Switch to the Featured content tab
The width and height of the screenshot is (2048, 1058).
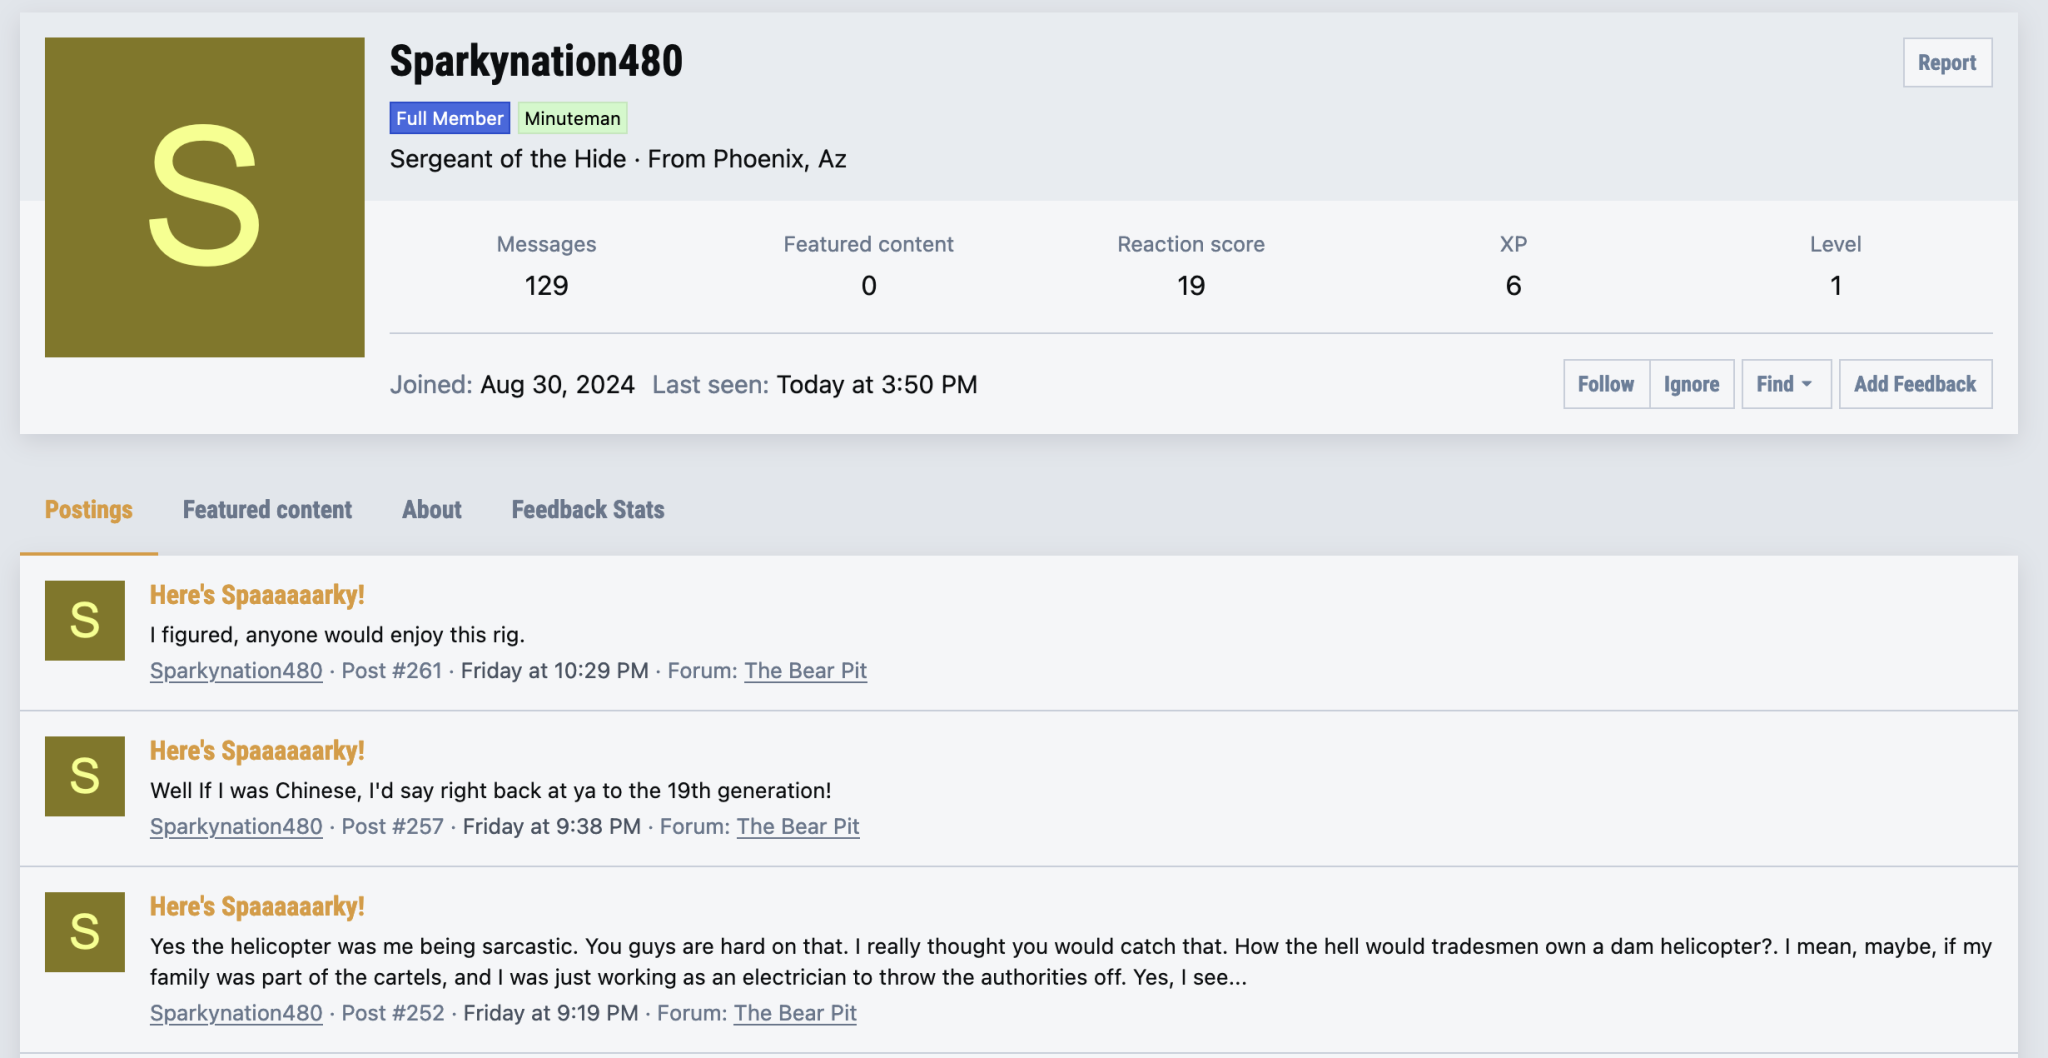coord(267,510)
